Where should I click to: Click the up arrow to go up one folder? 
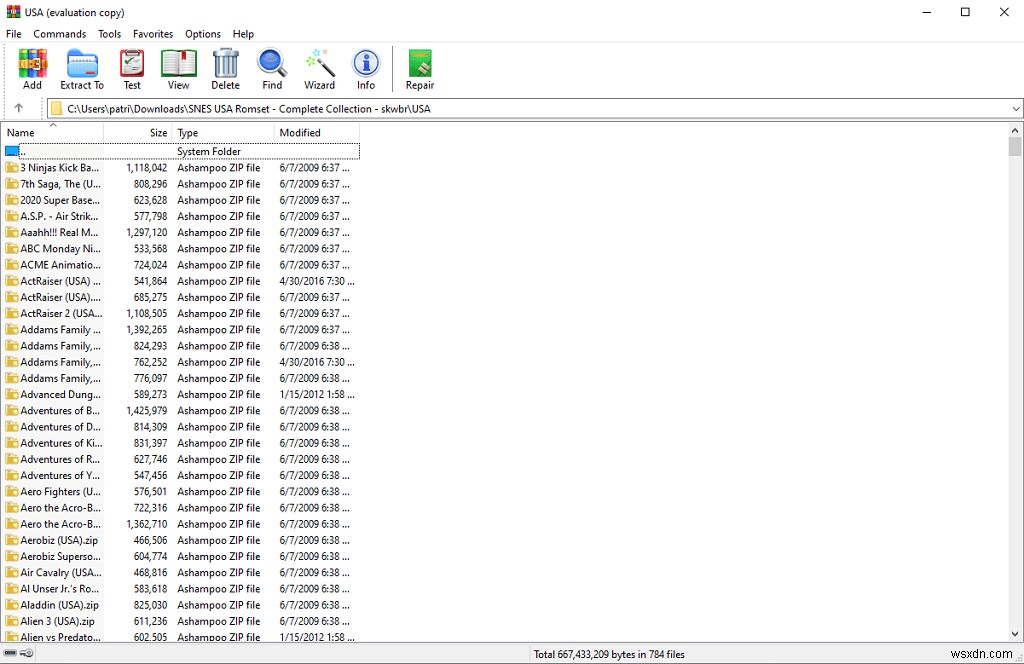click(x=21, y=108)
